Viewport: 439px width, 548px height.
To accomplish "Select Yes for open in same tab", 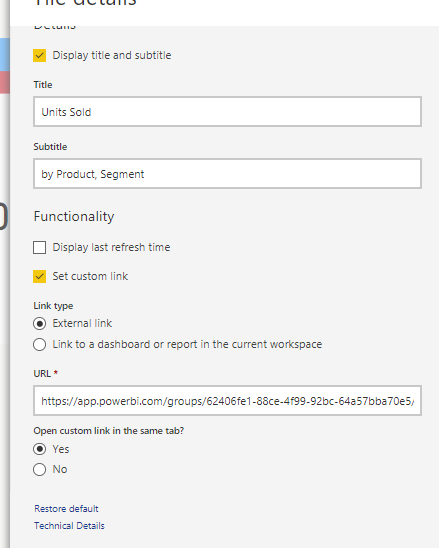I will (39, 449).
